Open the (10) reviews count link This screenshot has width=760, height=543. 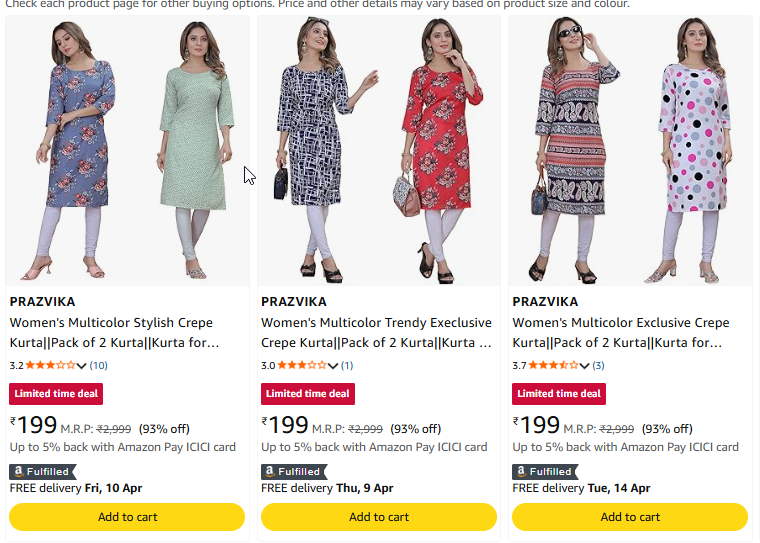coord(99,366)
